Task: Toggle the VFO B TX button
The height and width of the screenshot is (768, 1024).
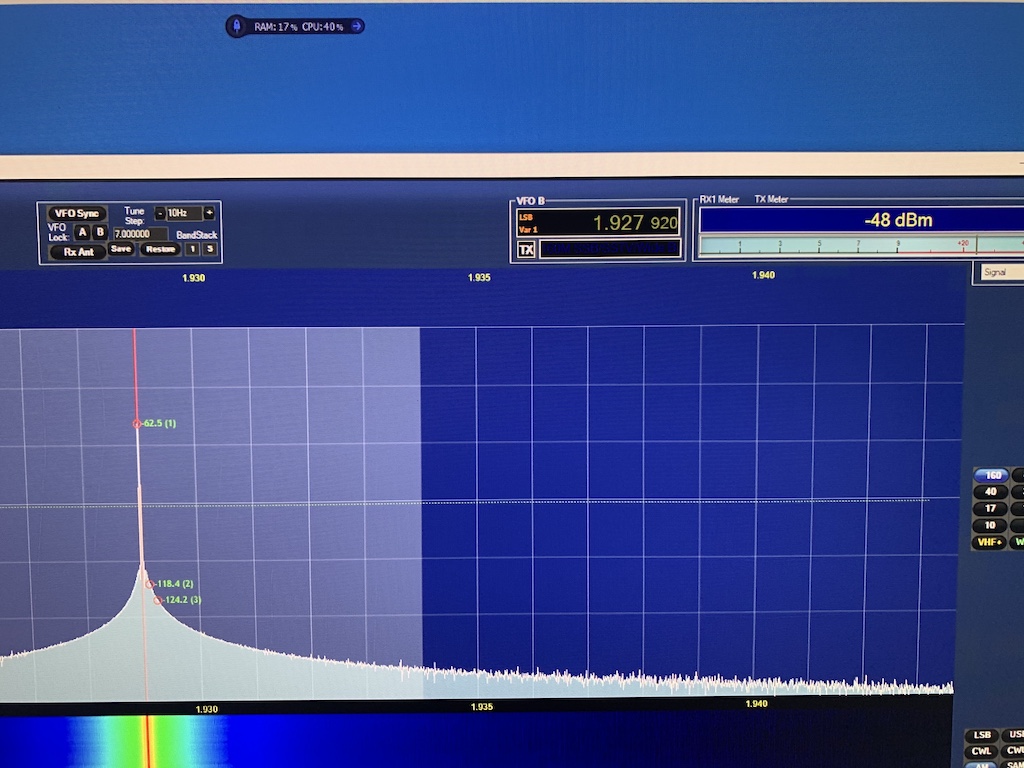Action: [526, 249]
